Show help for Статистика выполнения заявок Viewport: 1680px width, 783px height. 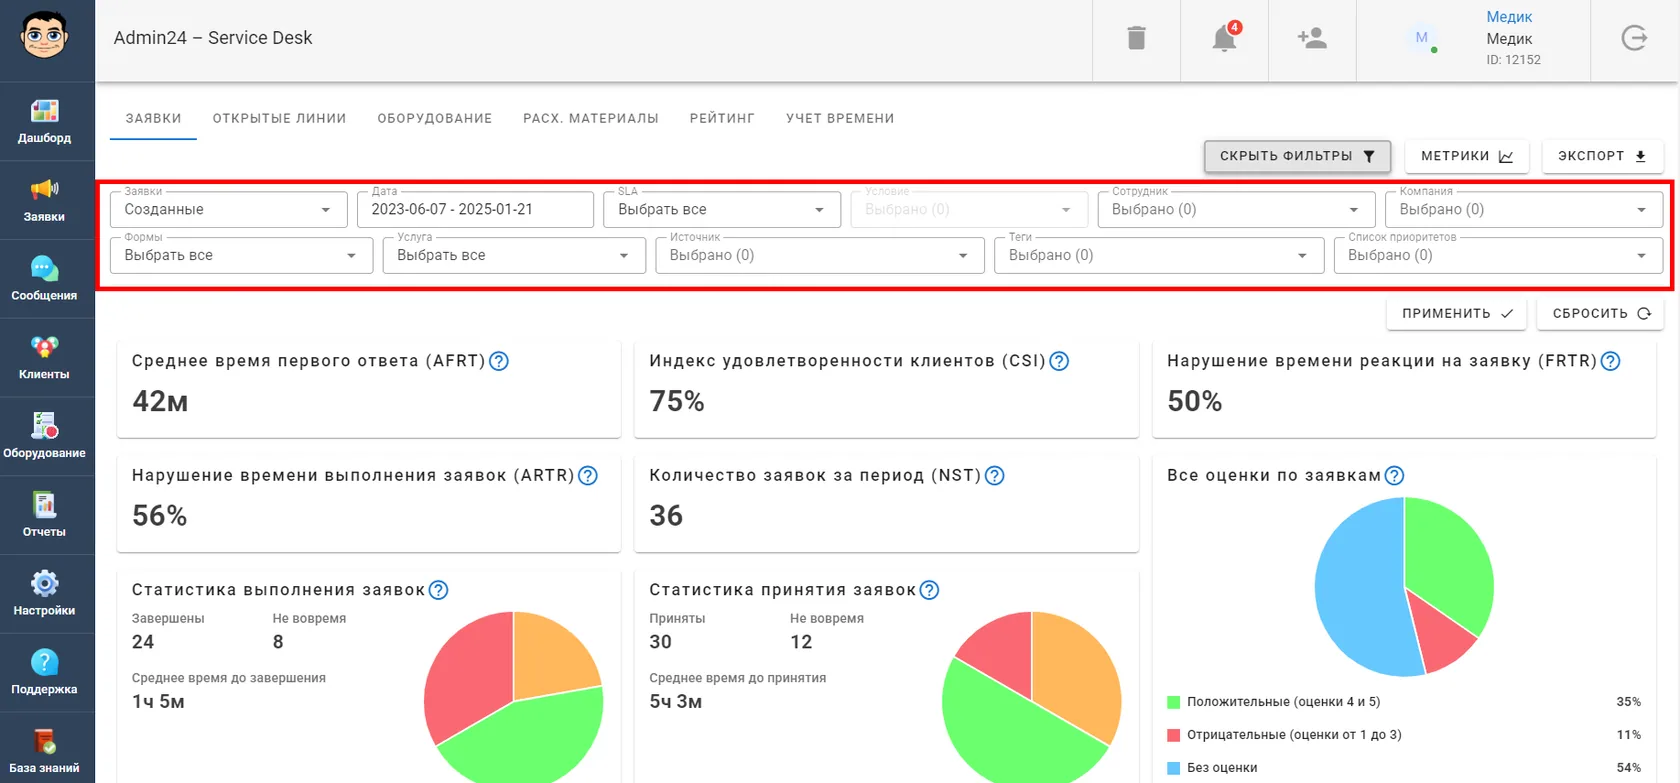tap(438, 590)
